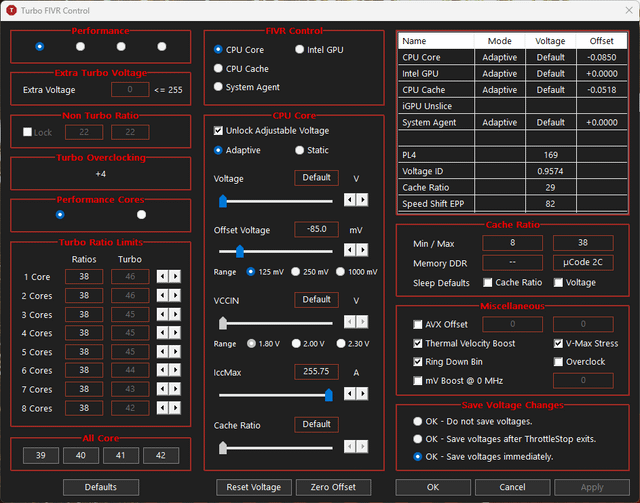640x503 pixels.
Task: Click the µCode 2C box
Action: tap(583, 263)
